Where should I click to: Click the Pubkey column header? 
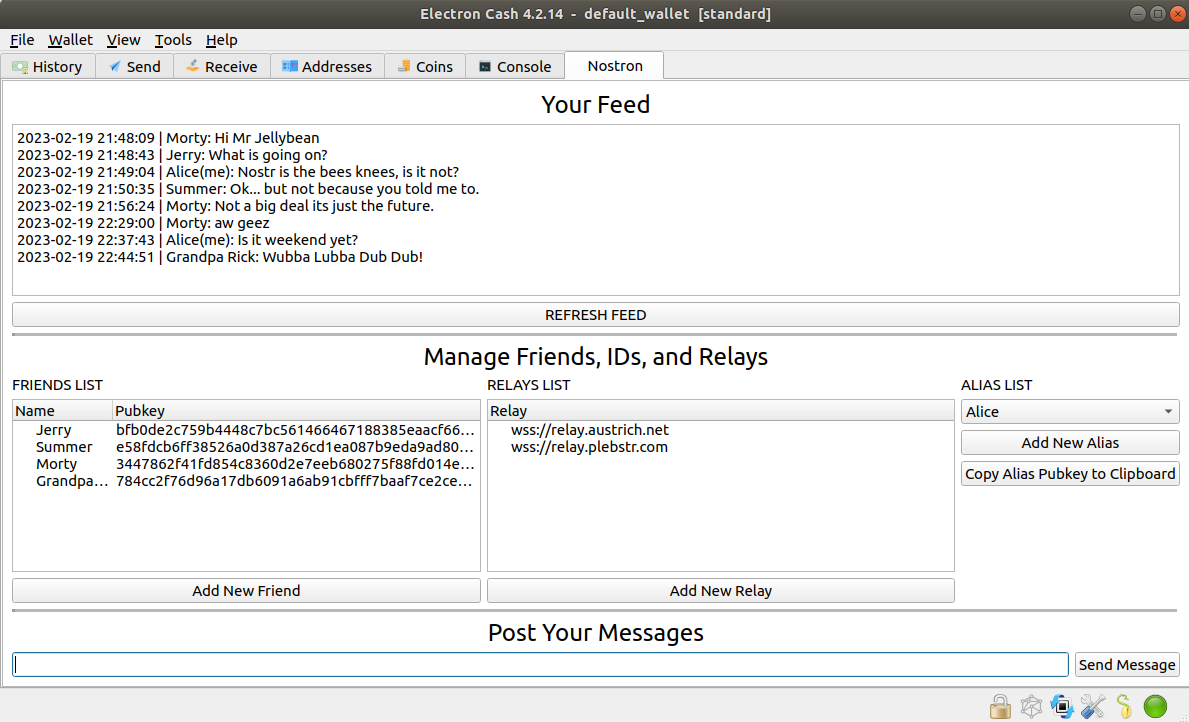coord(296,411)
